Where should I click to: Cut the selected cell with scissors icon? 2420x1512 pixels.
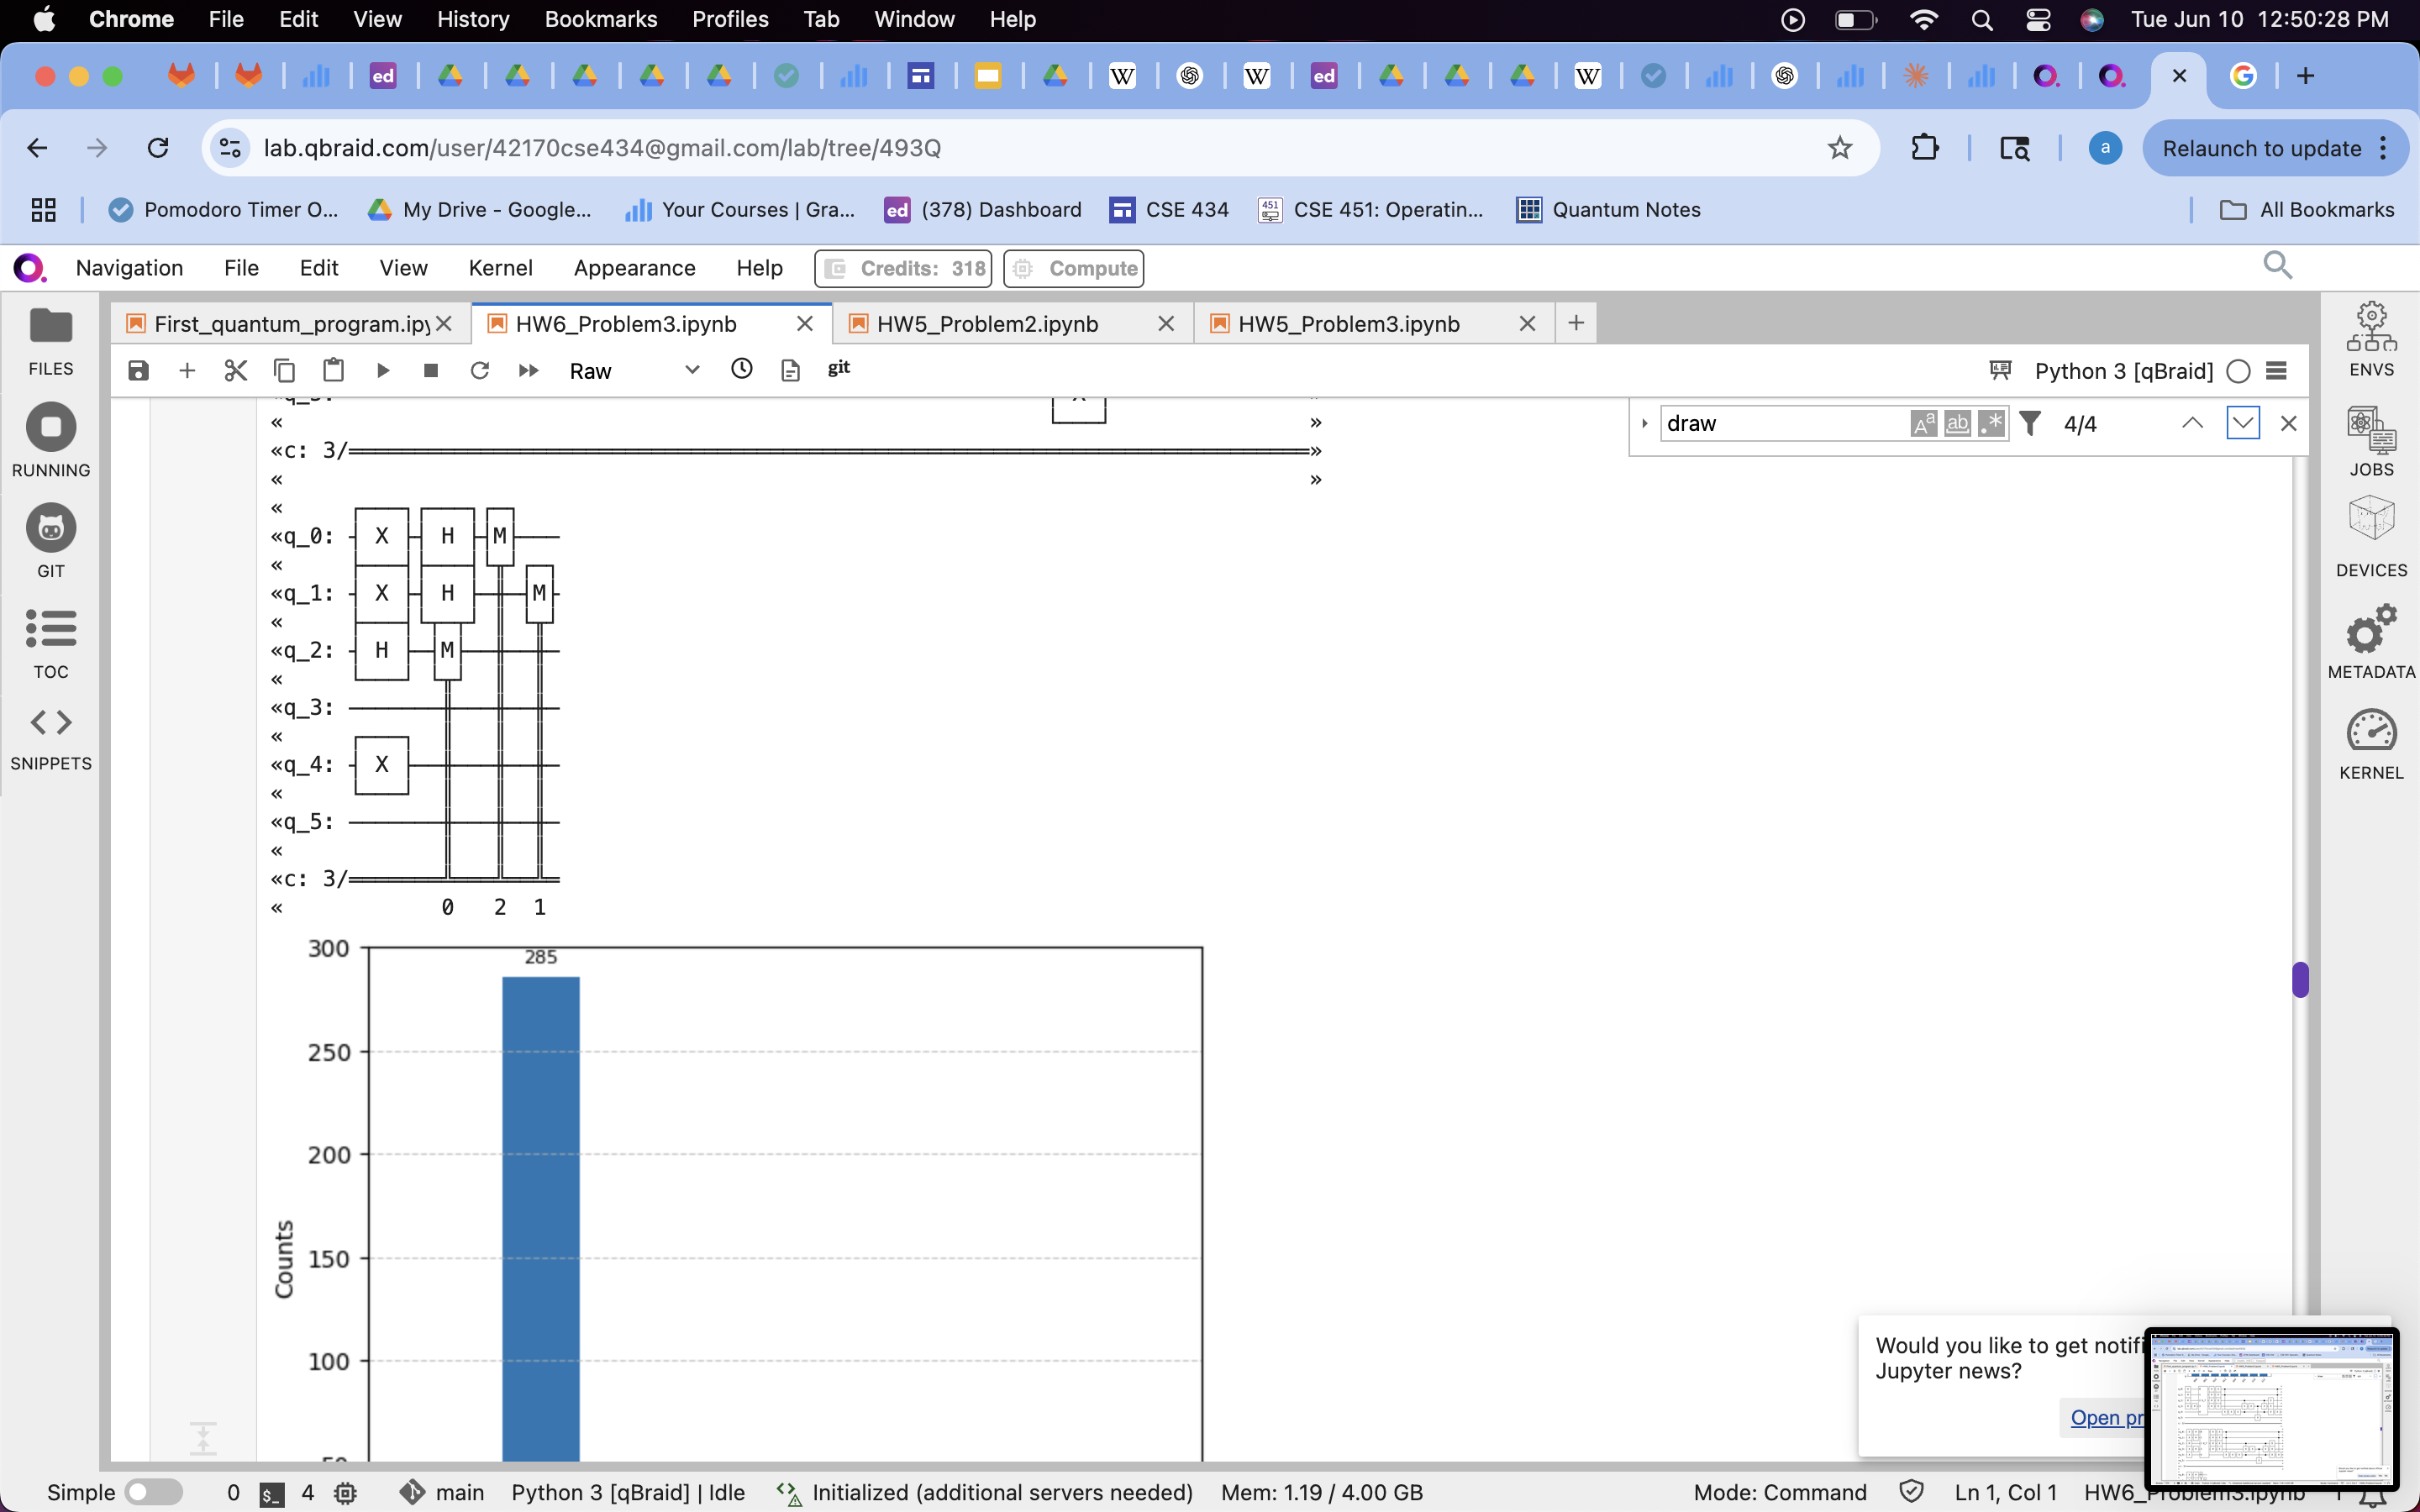coord(236,371)
